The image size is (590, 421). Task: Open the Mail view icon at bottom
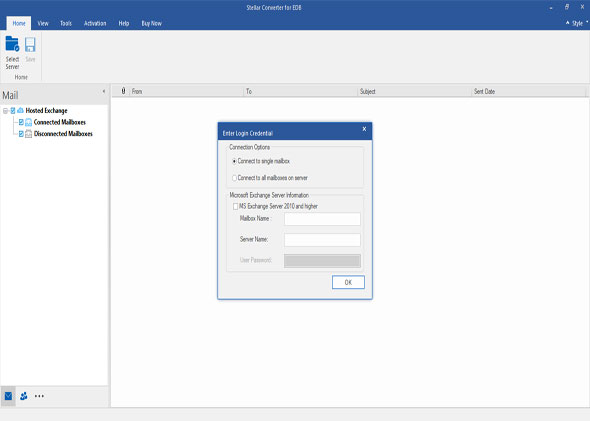click(8, 396)
